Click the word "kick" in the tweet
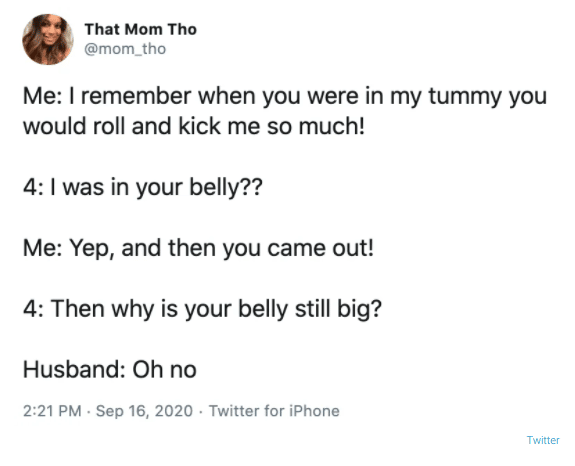 tap(200, 126)
